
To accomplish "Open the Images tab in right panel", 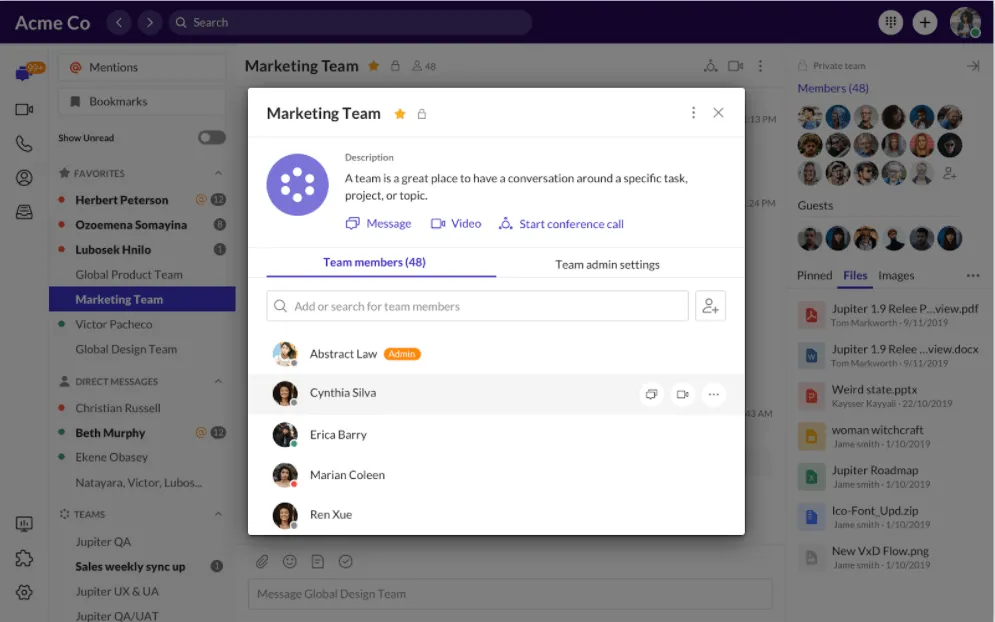I will (896, 275).
